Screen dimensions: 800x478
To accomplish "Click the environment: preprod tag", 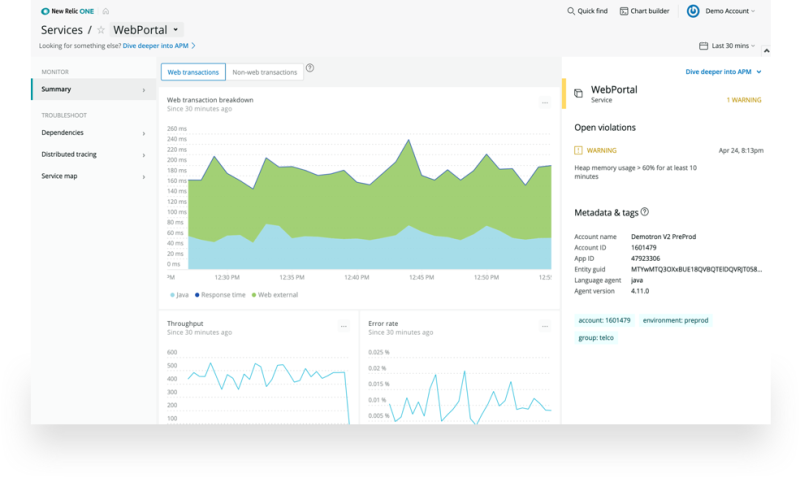I will click(x=676, y=320).
